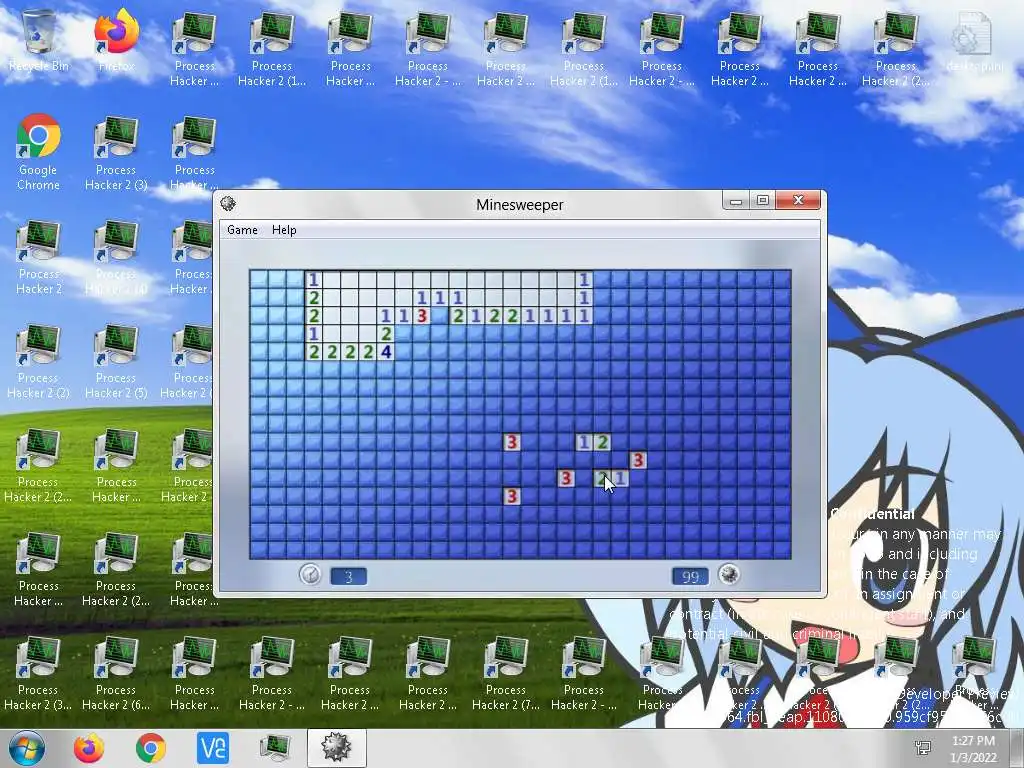The width and height of the screenshot is (1024, 768).
Task: Click the elapsed time value "3" in the Minesweeper footer
Action: [349, 577]
